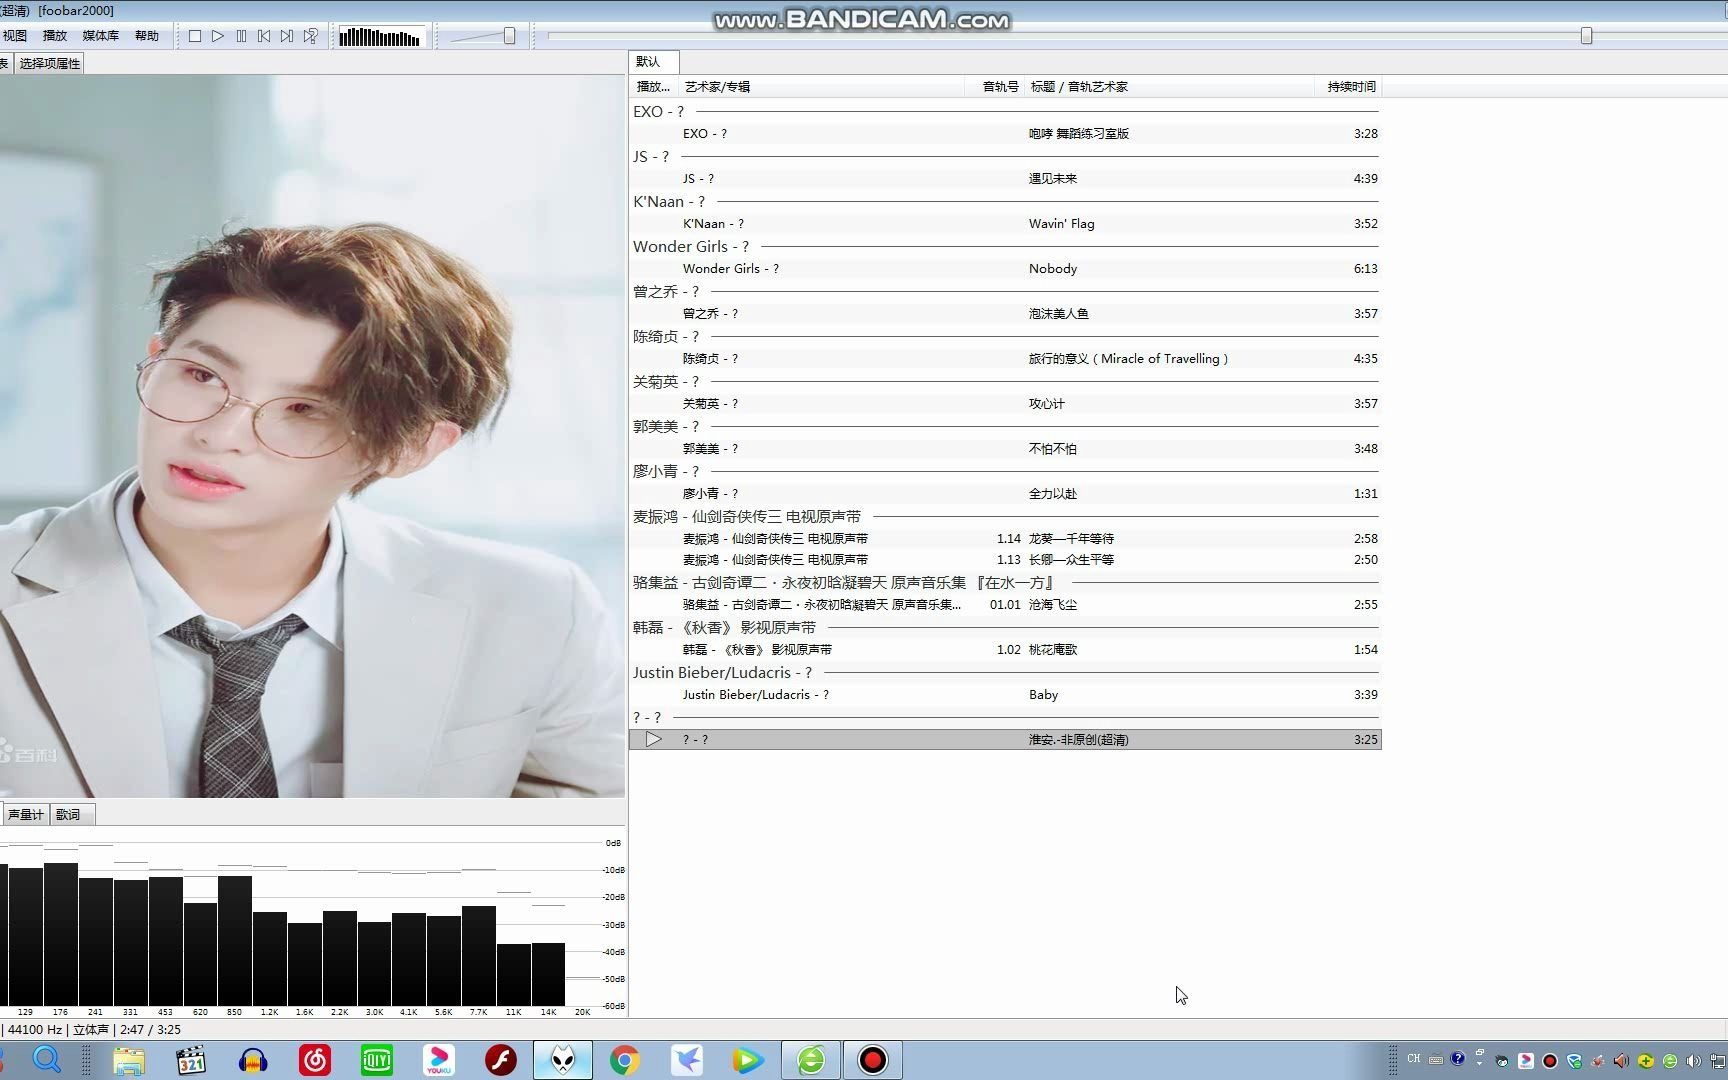This screenshot has width=1728, height=1080.
Task: Select track 龙葵—千年等待
Action: click(1005, 539)
